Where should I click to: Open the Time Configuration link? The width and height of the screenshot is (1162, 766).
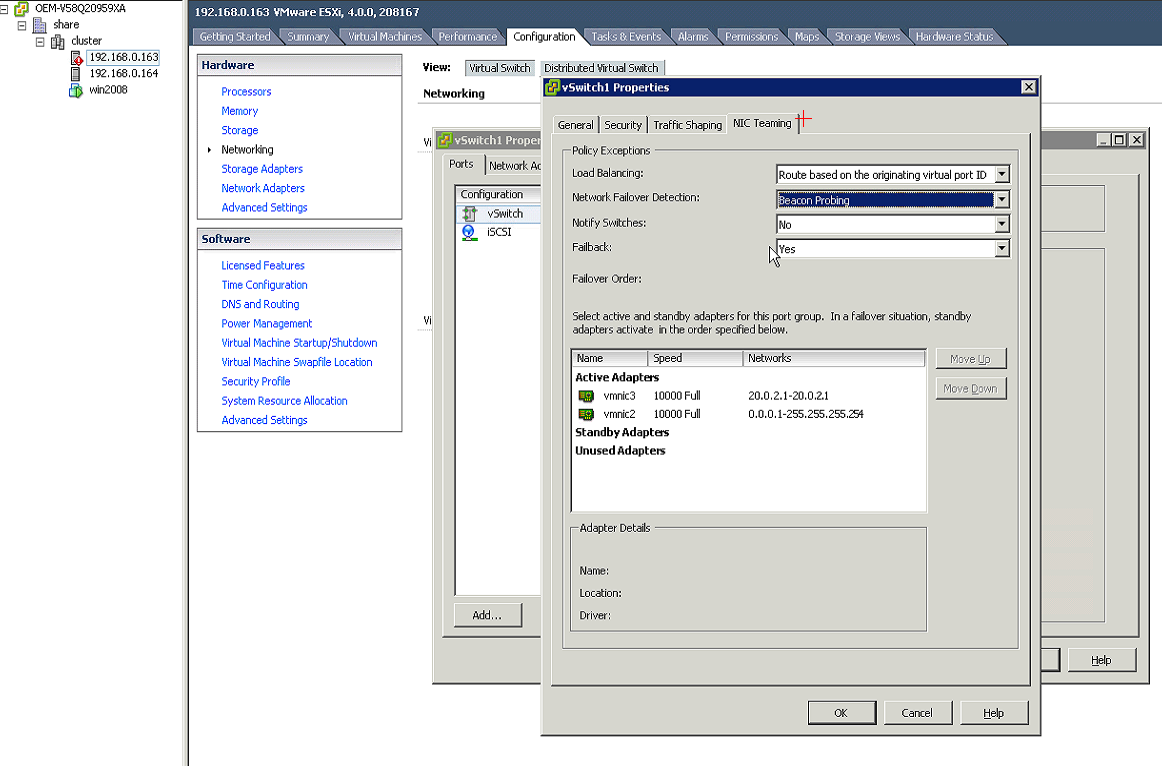tap(264, 284)
